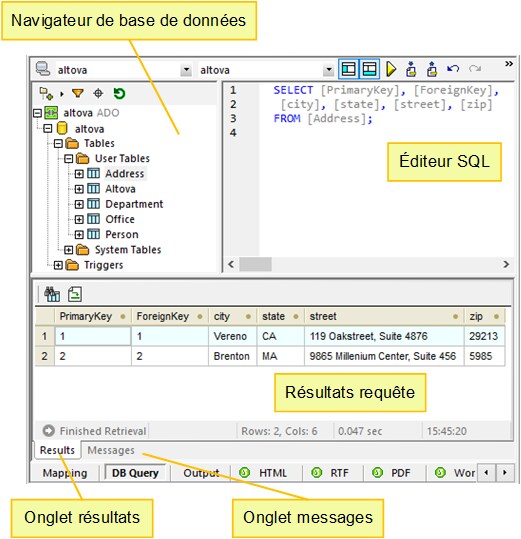Click the export SQL file icon

point(432,69)
